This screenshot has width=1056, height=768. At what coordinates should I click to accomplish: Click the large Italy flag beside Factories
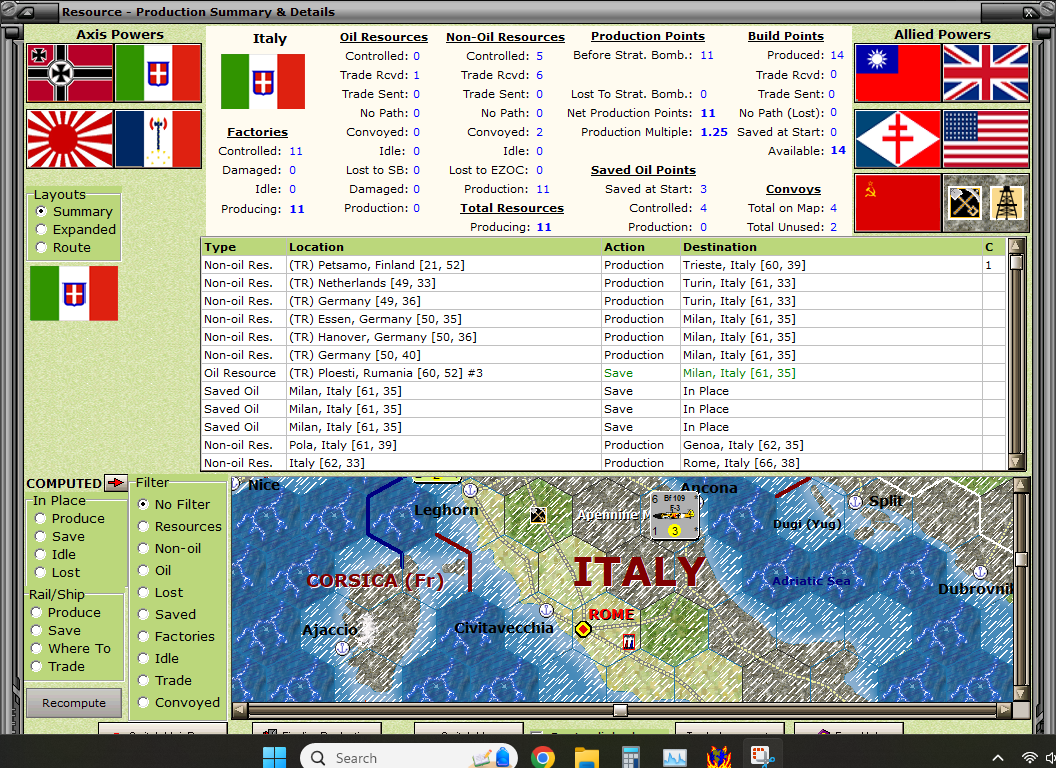263,82
